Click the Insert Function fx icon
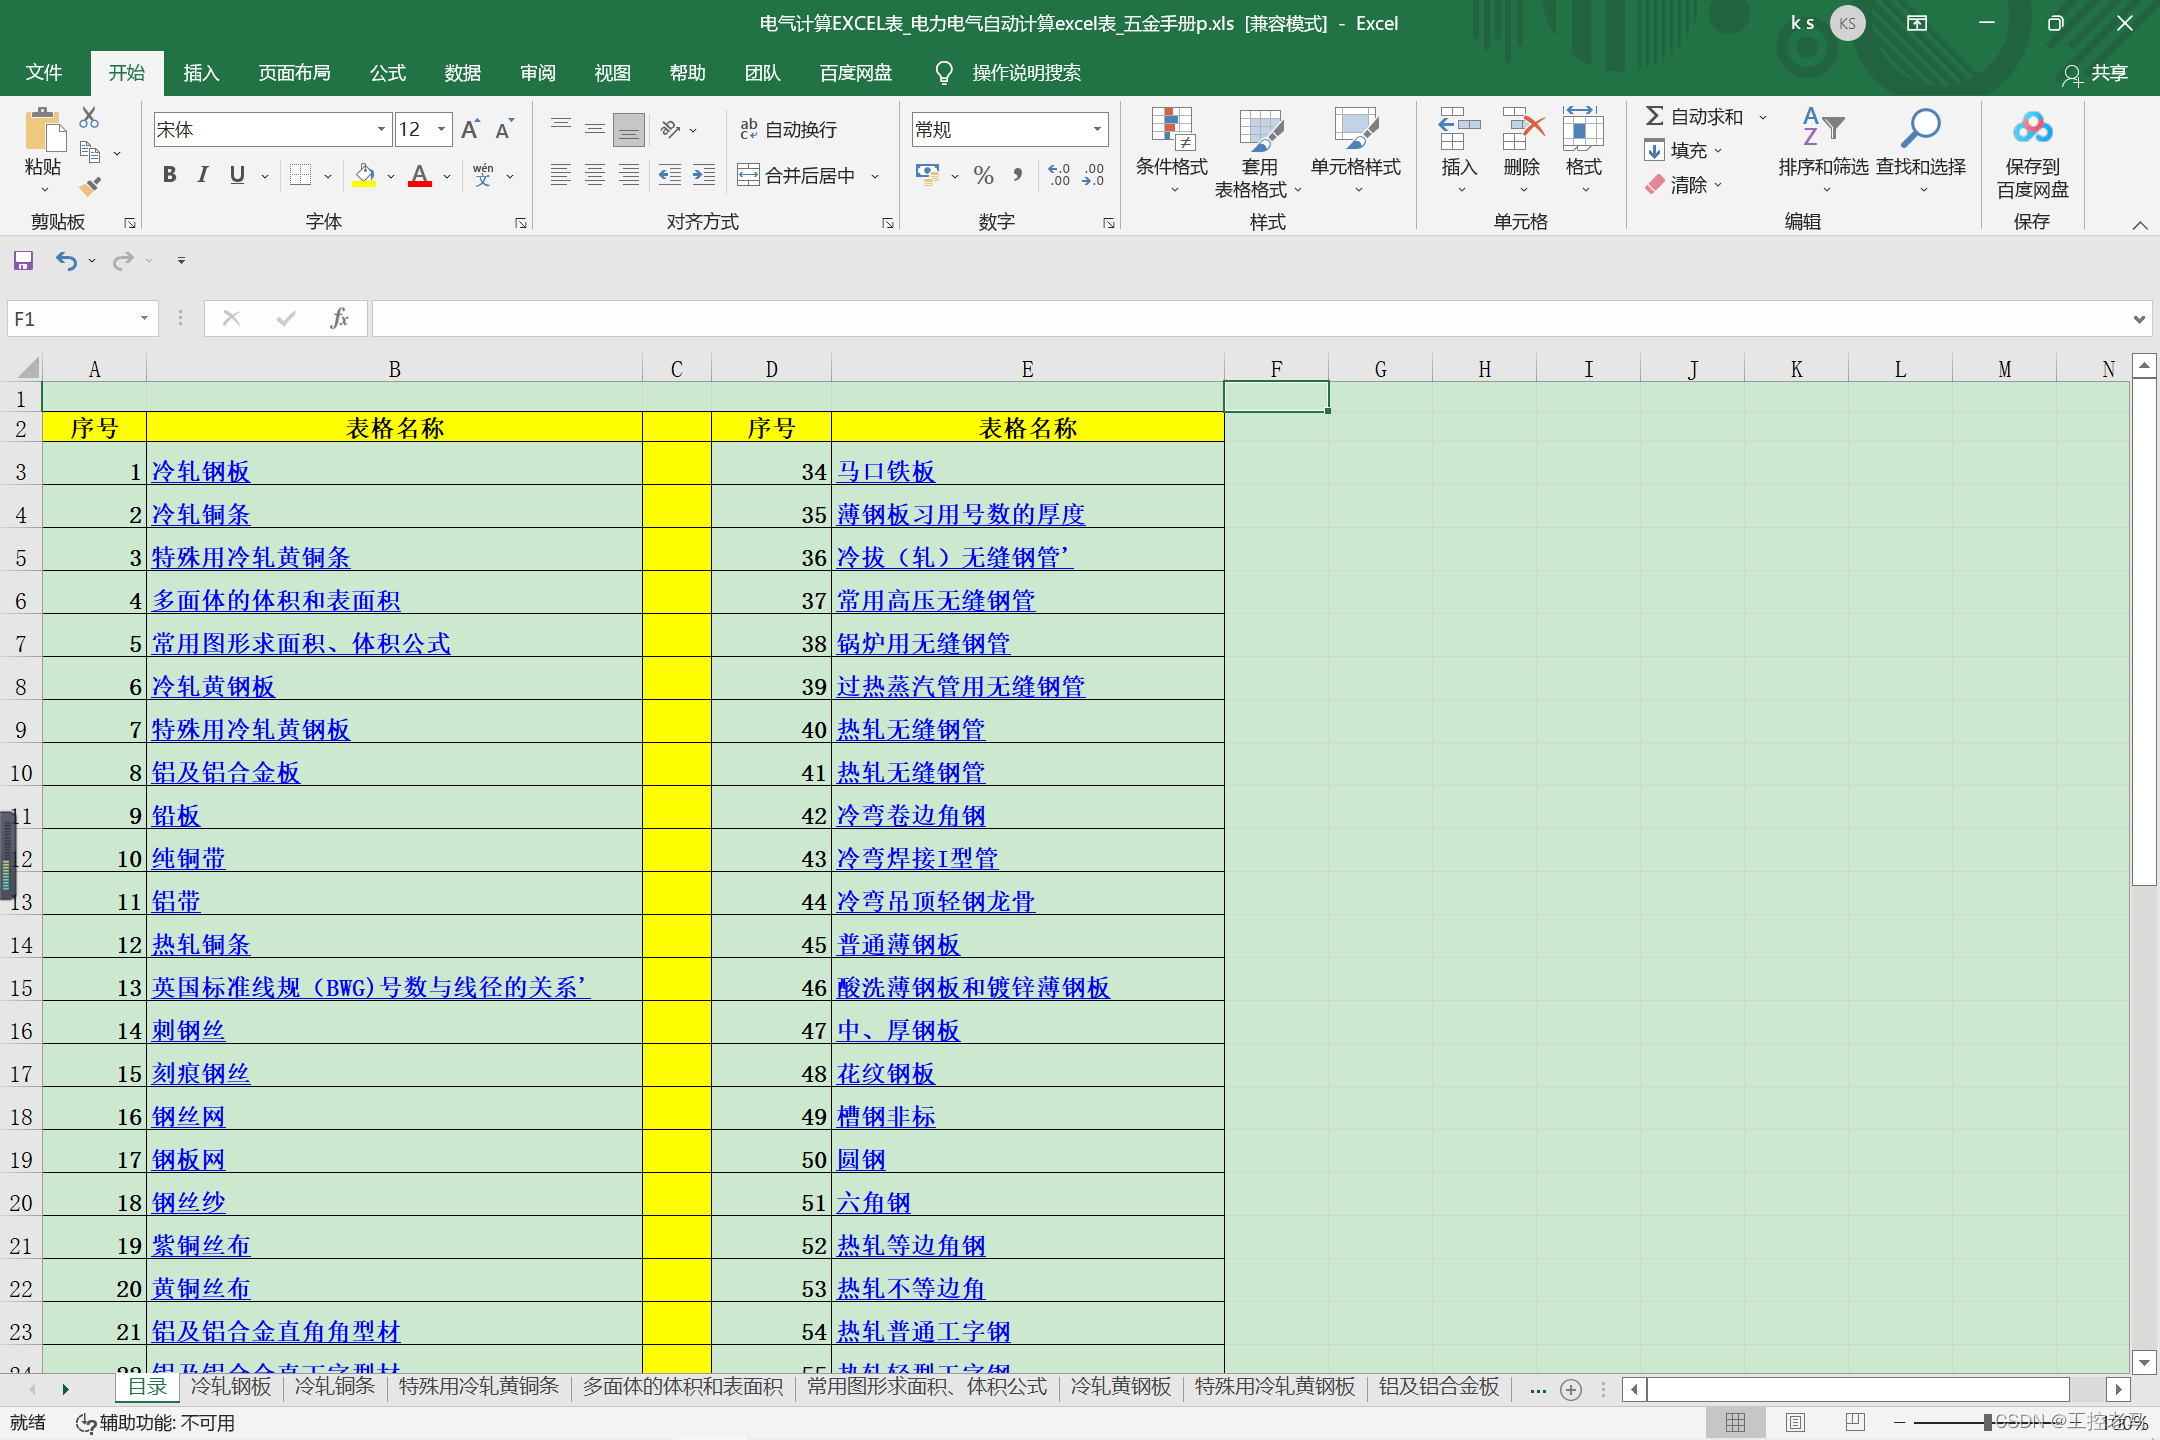The width and height of the screenshot is (2160, 1440). tap(339, 318)
